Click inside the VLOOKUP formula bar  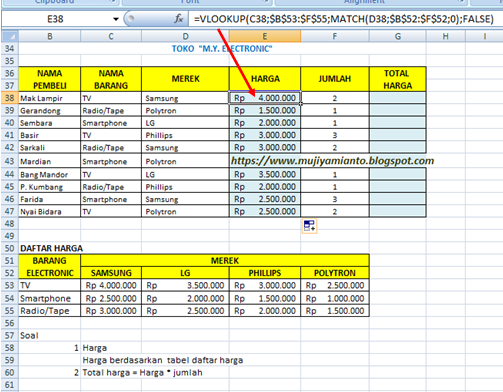344,19
